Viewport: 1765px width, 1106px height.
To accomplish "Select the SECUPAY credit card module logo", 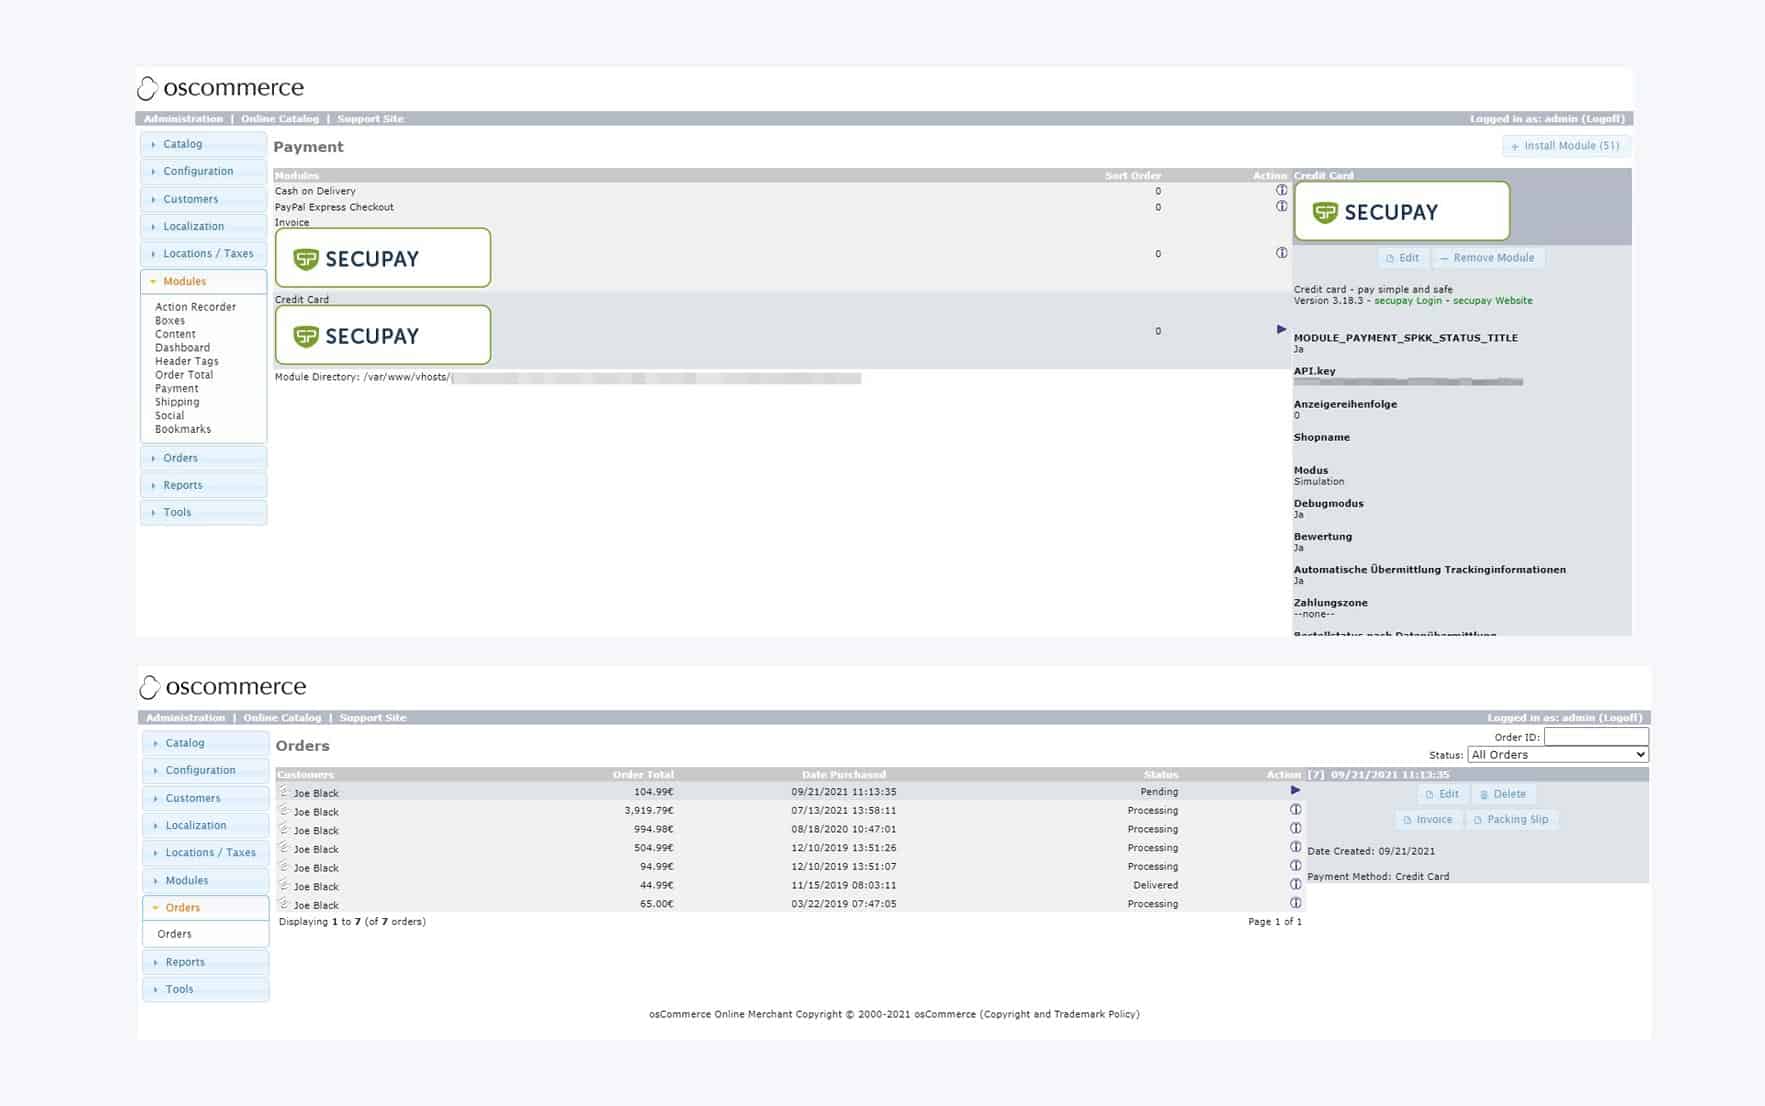I will 382,334.
